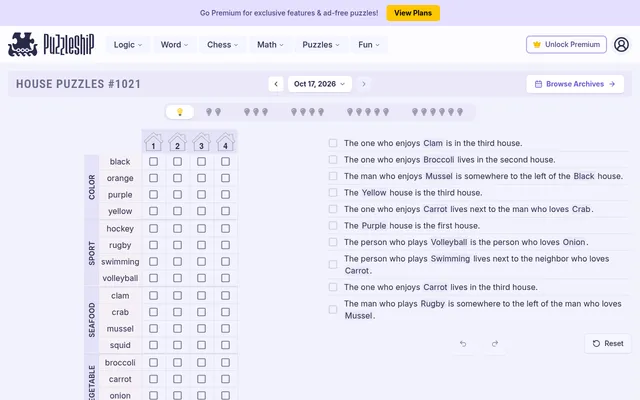This screenshot has width=640, height=400.
Task: Open the Logic menu
Action: [128, 45]
